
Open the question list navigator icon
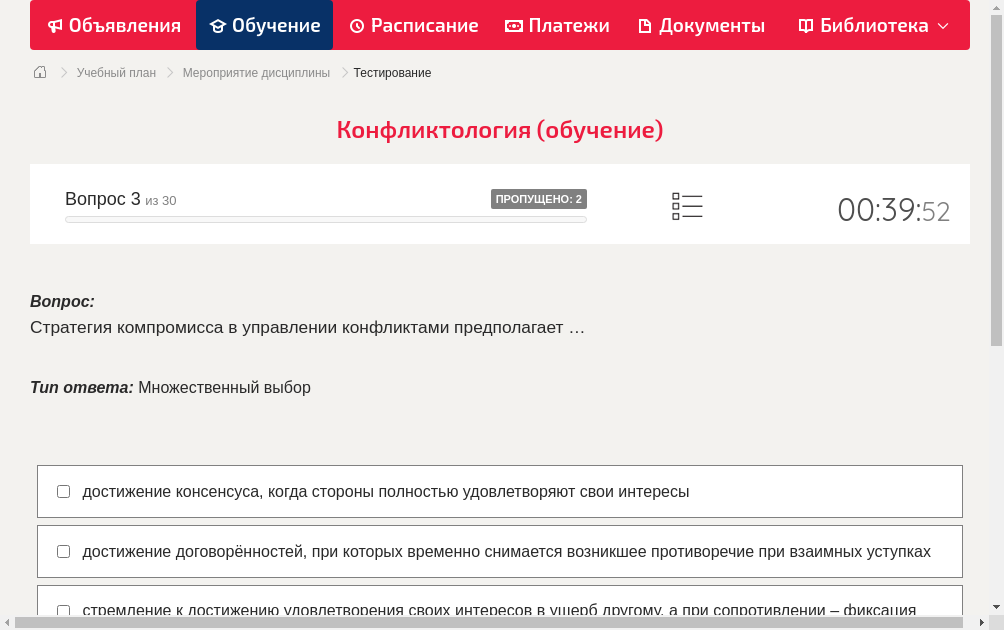687,205
